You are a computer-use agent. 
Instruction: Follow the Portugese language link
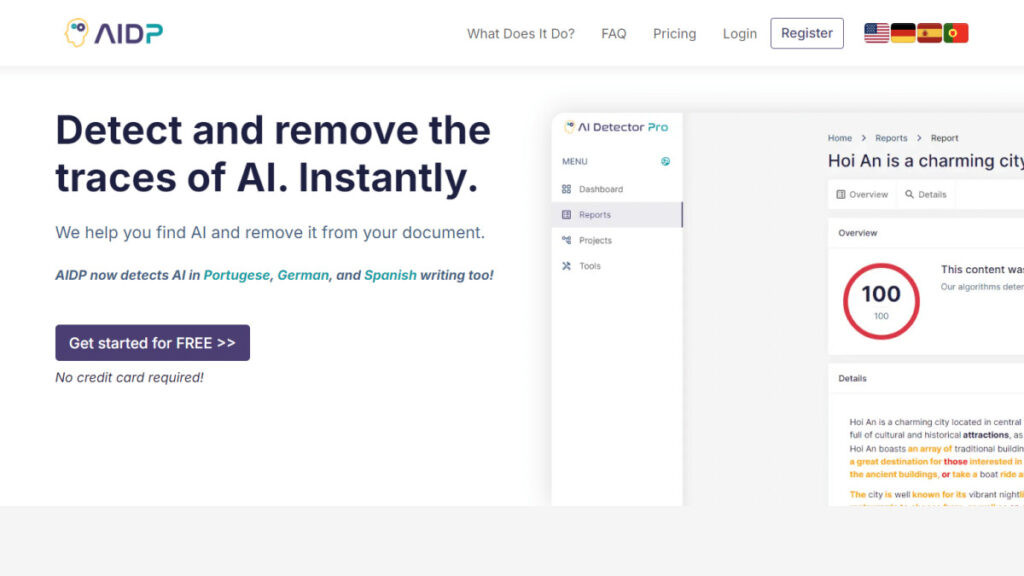[x=236, y=276]
